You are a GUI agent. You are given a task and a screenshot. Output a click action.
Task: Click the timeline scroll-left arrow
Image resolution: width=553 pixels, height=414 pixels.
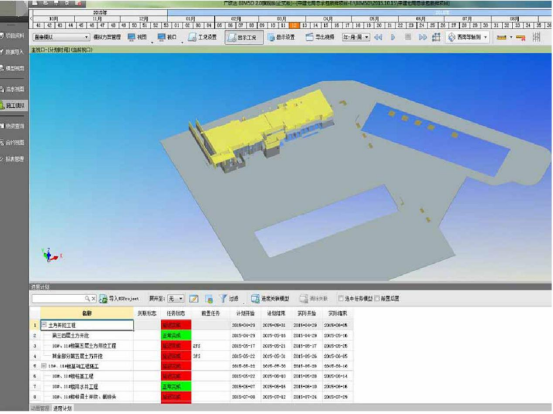[x=31, y=19]
